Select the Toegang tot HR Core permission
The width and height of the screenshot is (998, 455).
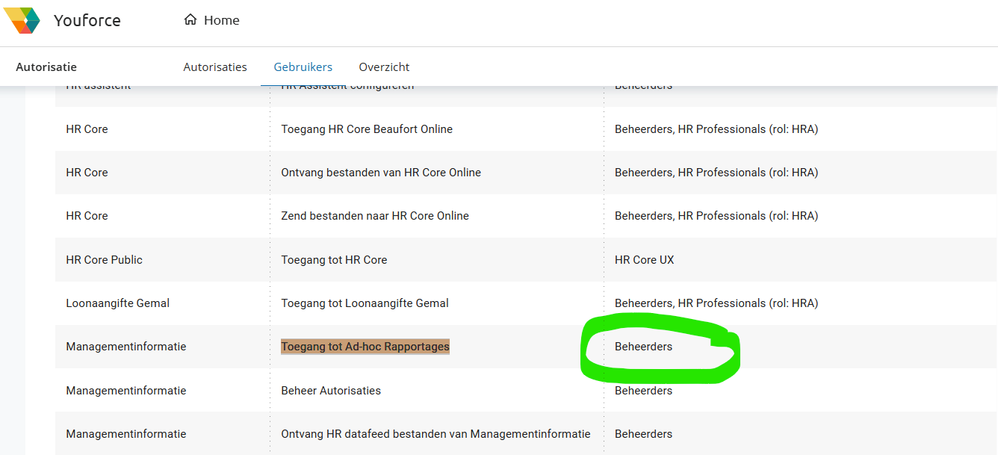[334, 260]
